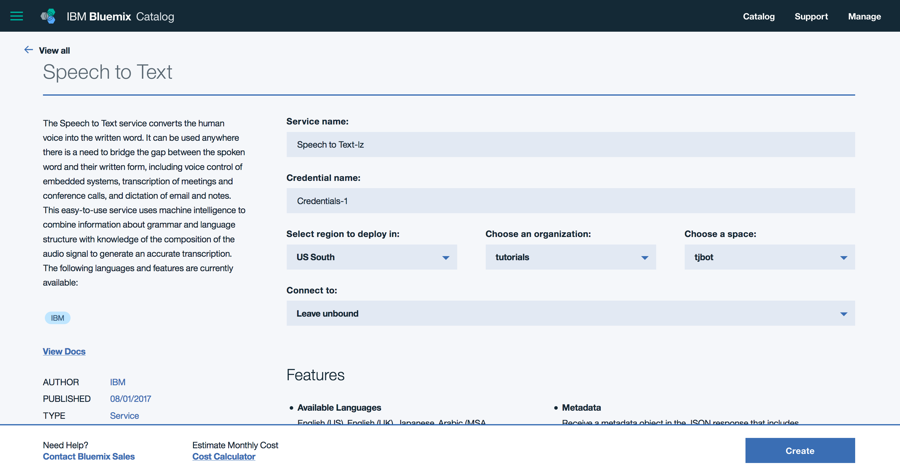
Task: Click the Need Help? text
Action: coord(65,445)
